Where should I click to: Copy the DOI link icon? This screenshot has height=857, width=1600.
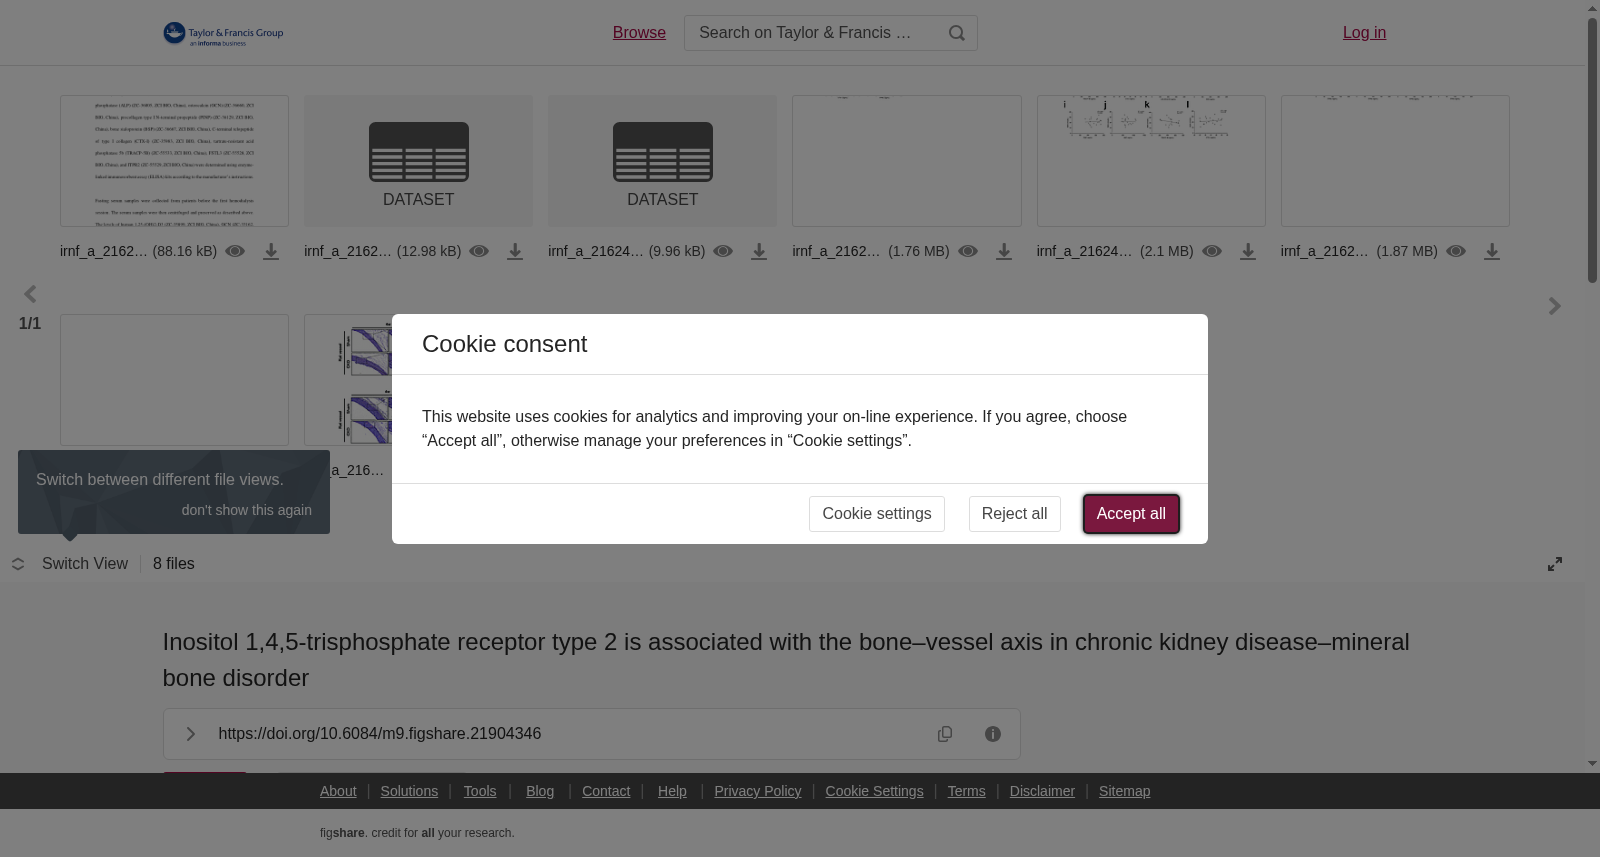(x=945, y=734)
